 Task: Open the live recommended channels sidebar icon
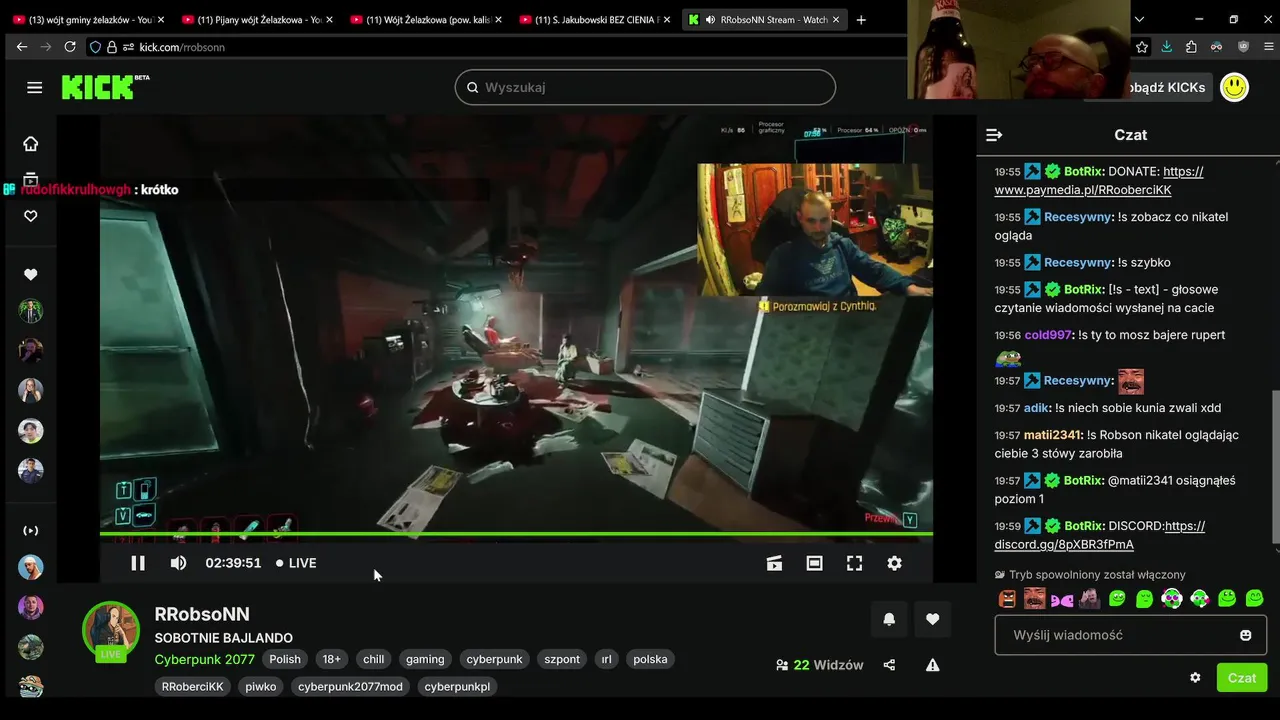(x=31, y=530)
